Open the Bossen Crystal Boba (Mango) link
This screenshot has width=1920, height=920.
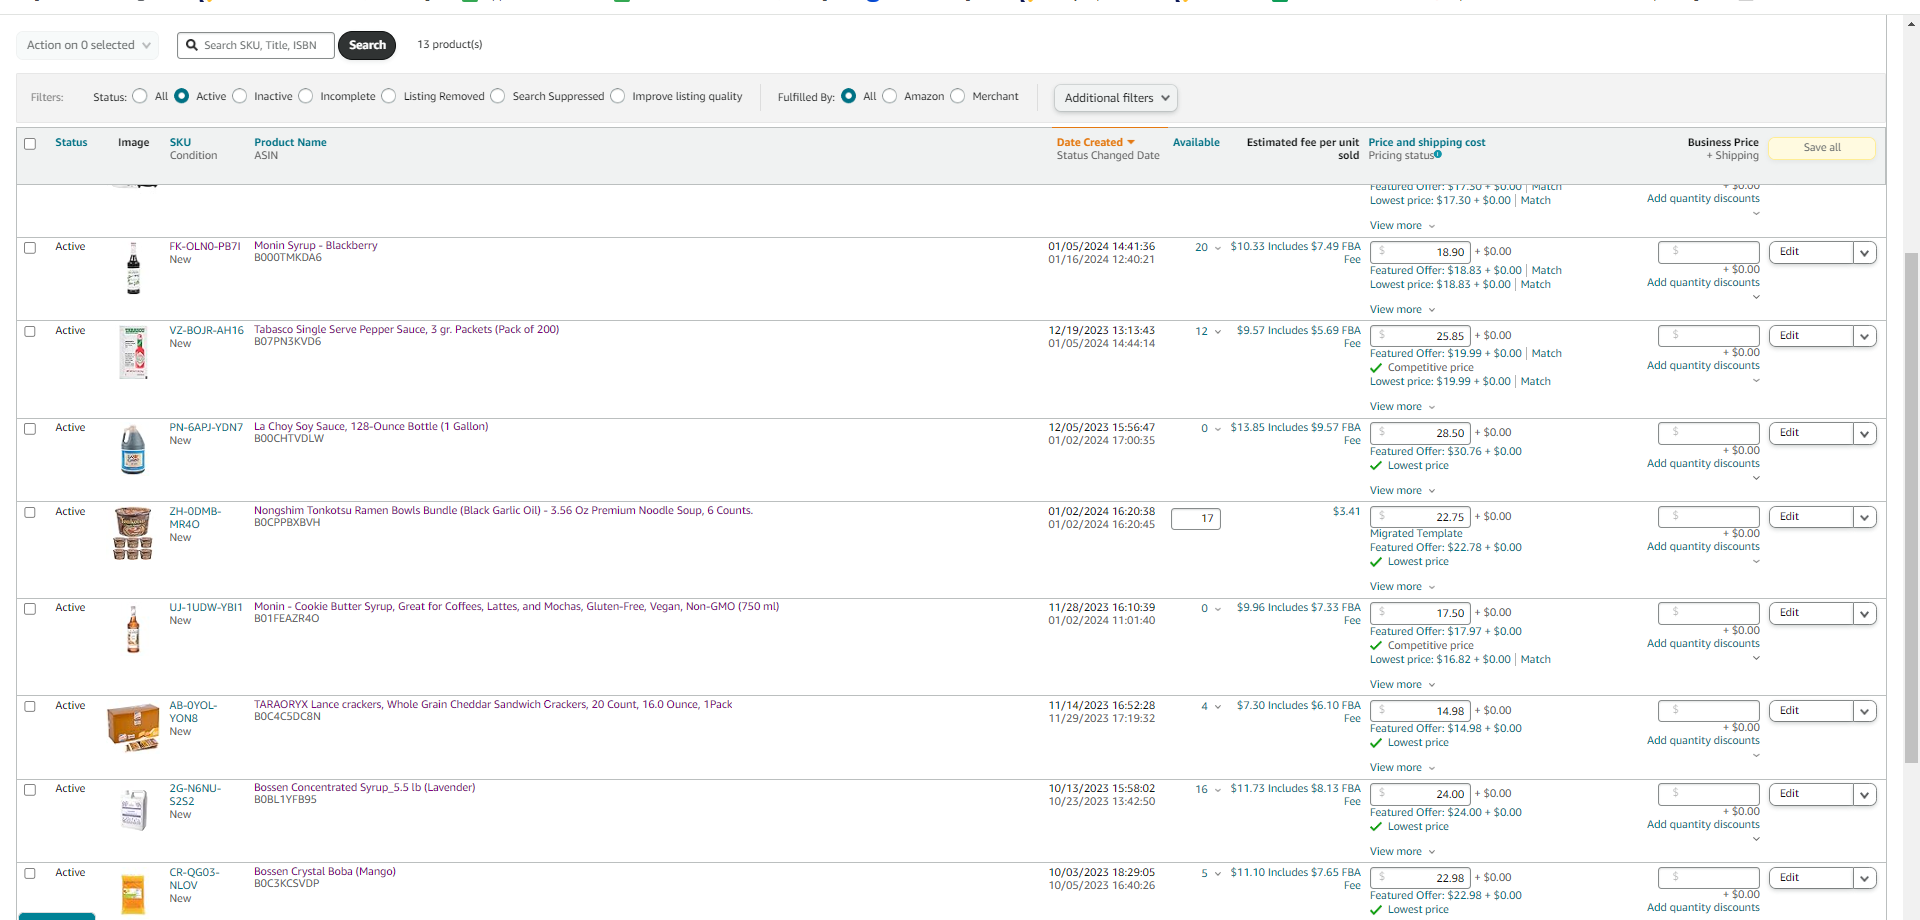pos(325,871)
